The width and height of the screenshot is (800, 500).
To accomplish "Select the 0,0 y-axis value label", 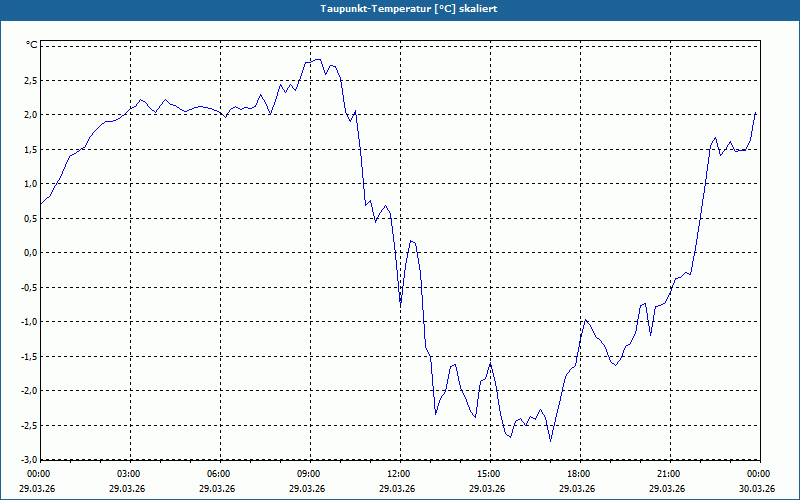I will [x=30, y=253].
